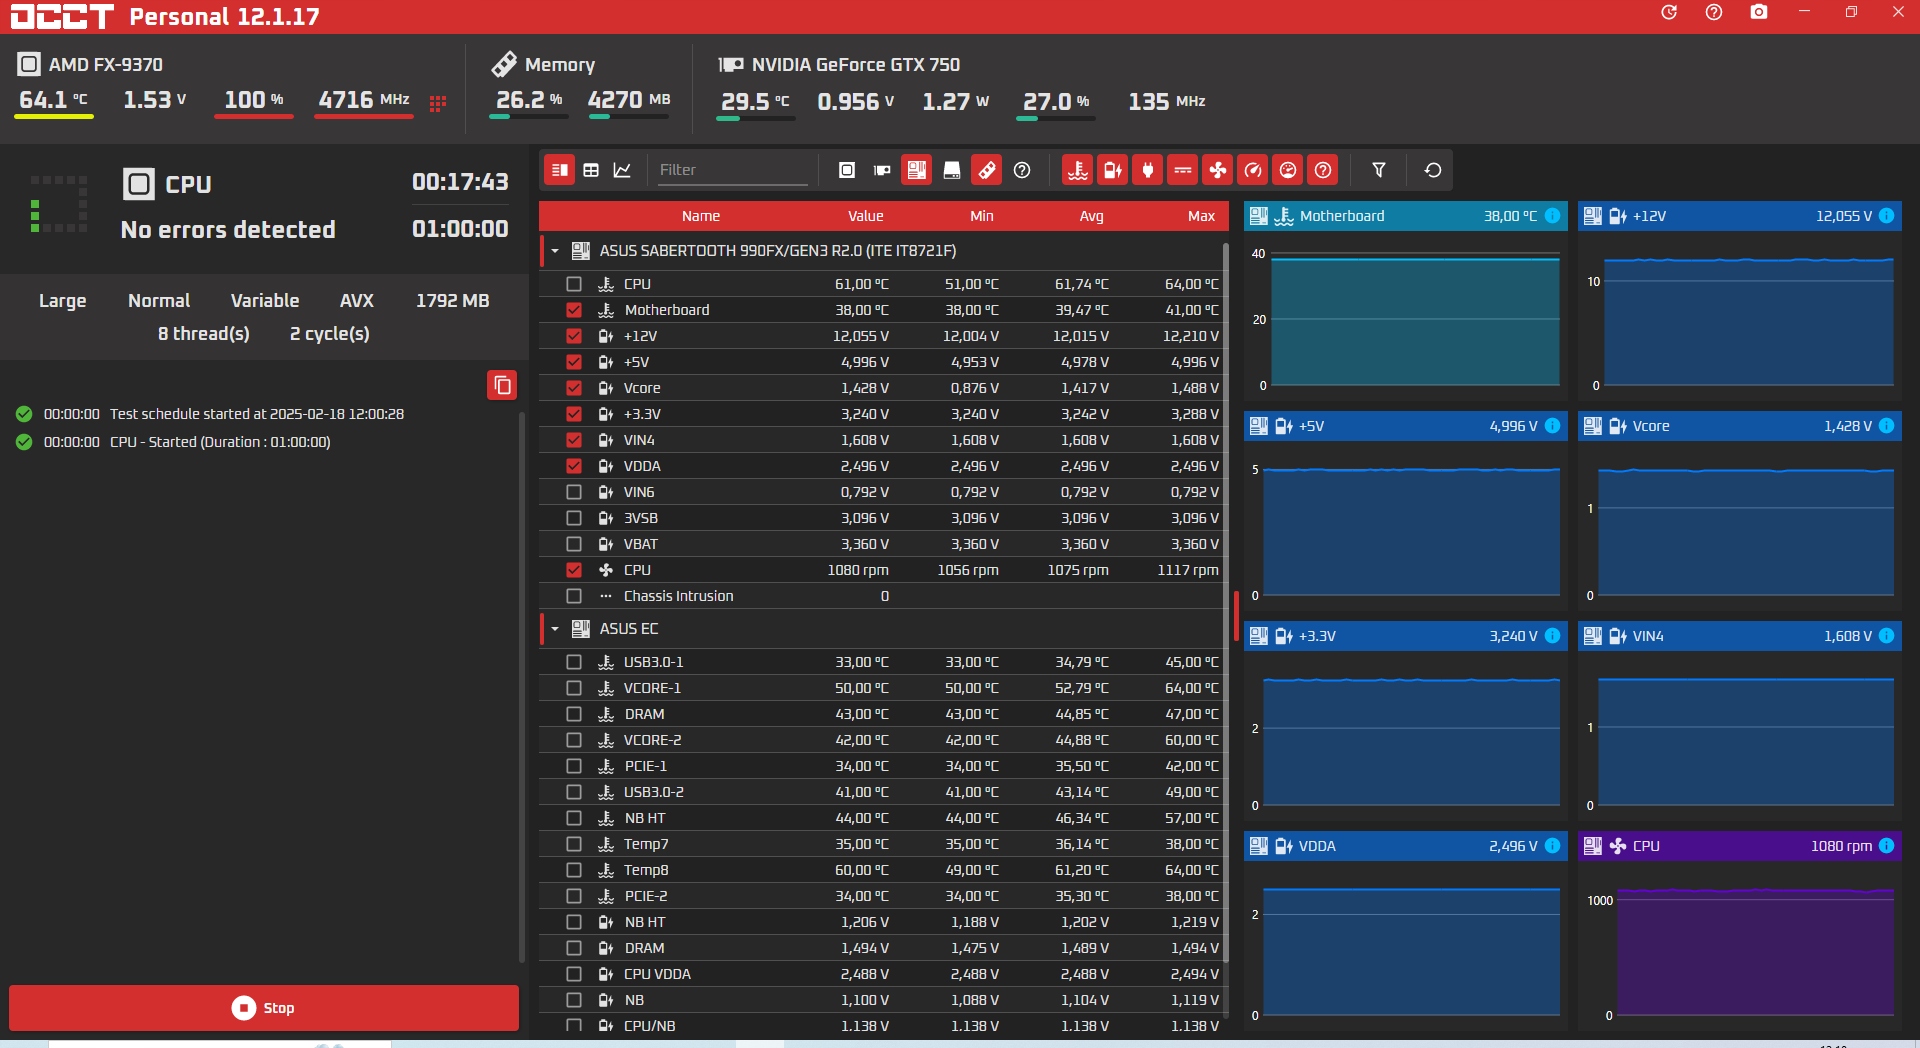Click the update refresh icon in the title bar
The image size is (1920, 1048).
click(1669, 12)
